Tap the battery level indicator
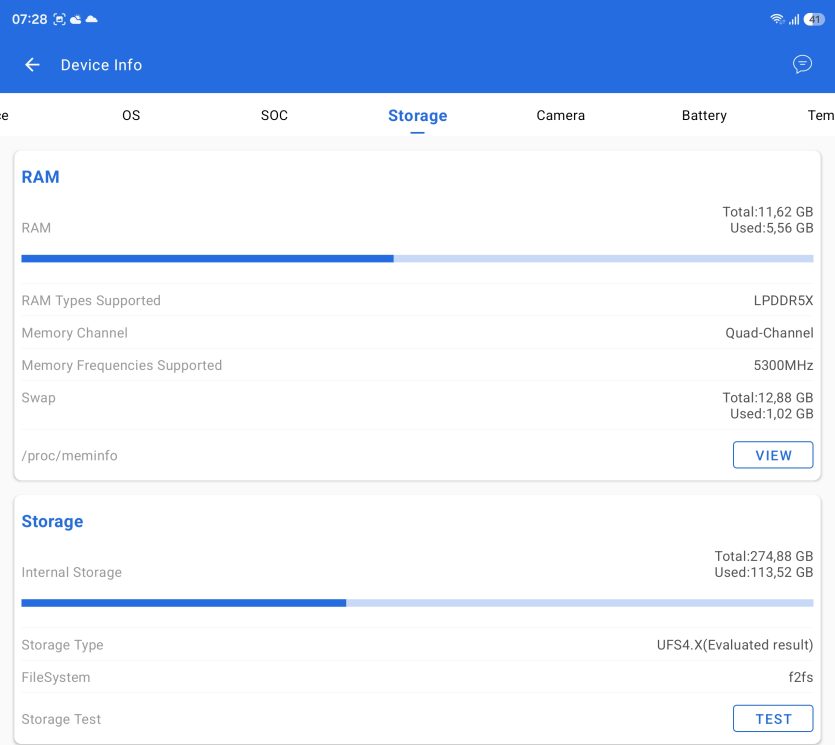Screen dimensions: 835x745 tap(814, 19)
